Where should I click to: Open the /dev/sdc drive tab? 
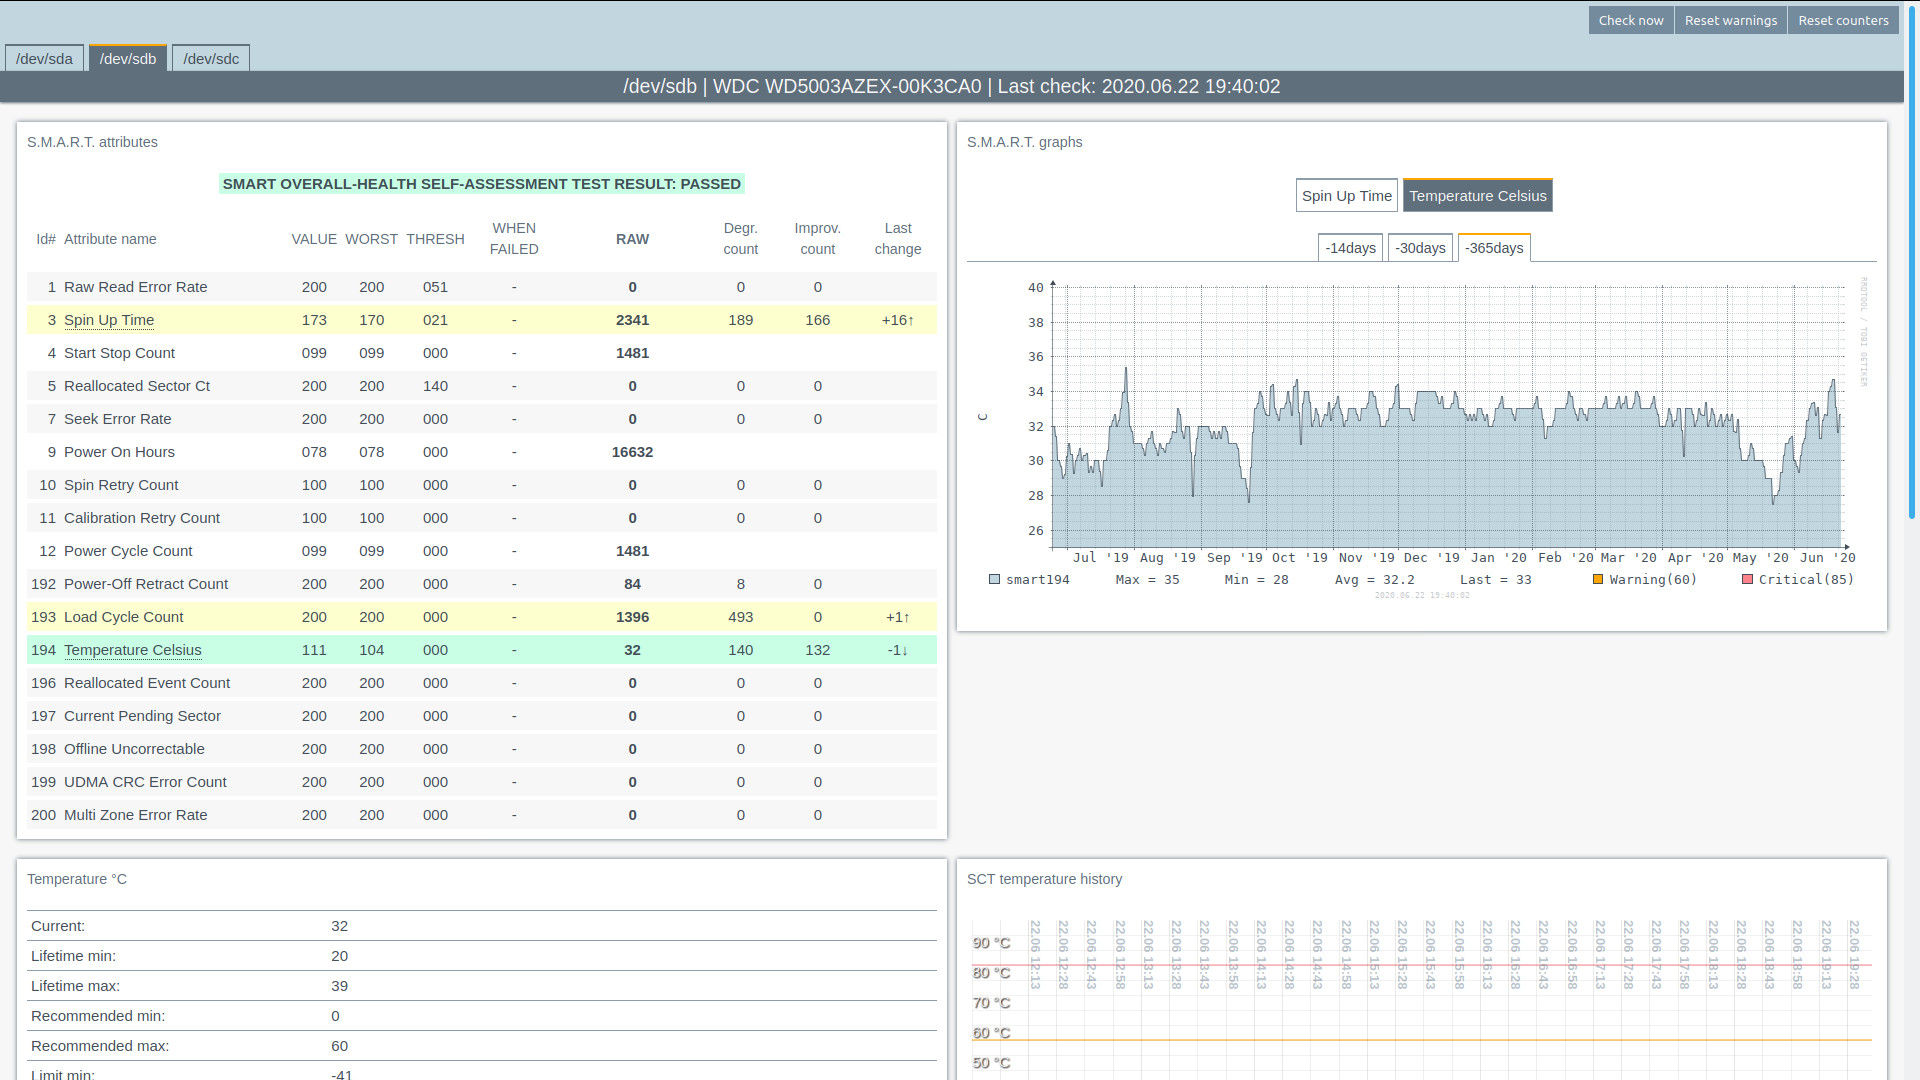coord(211,59)
